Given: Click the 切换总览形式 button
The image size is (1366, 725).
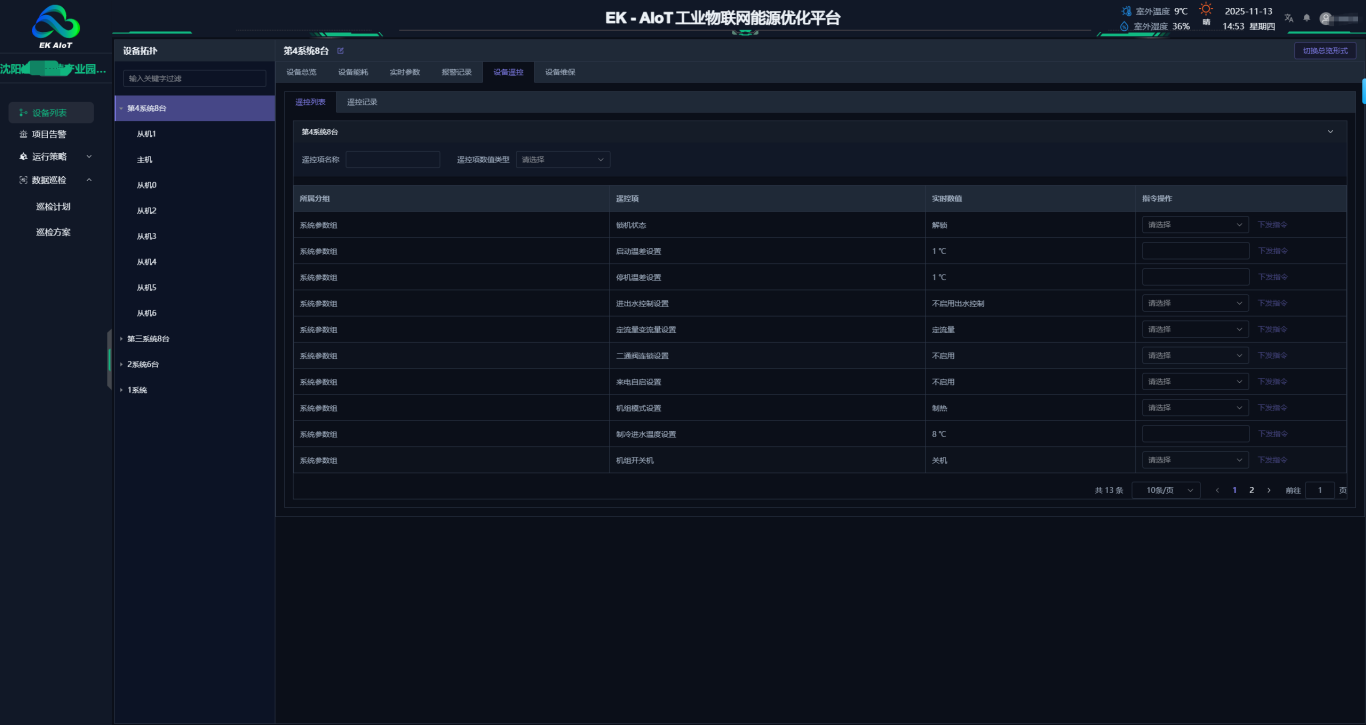Looking at the screenshot, I should pos(1325,50).
